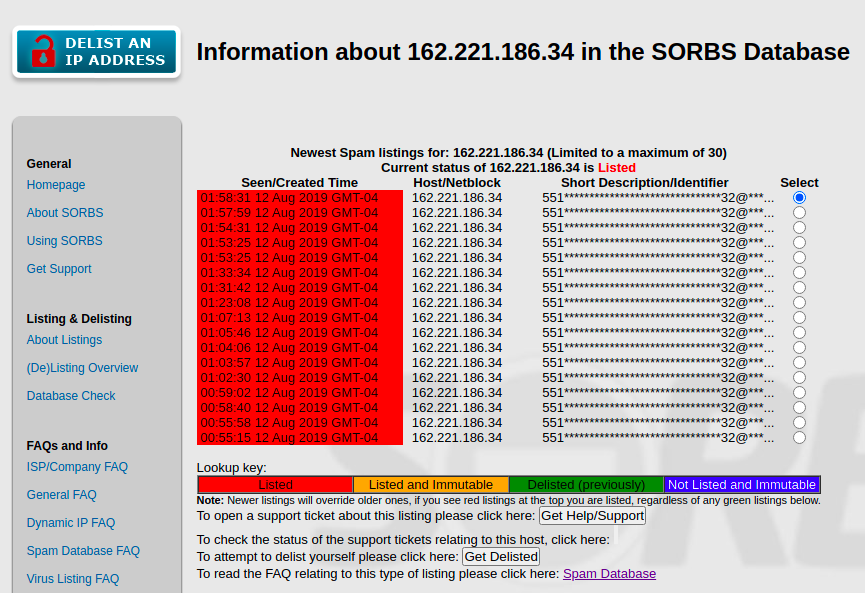Click the 00:59:02 12 Aug 2019 time cell
The height and width of the screenshot is (593, 865).
coord(300,392)
